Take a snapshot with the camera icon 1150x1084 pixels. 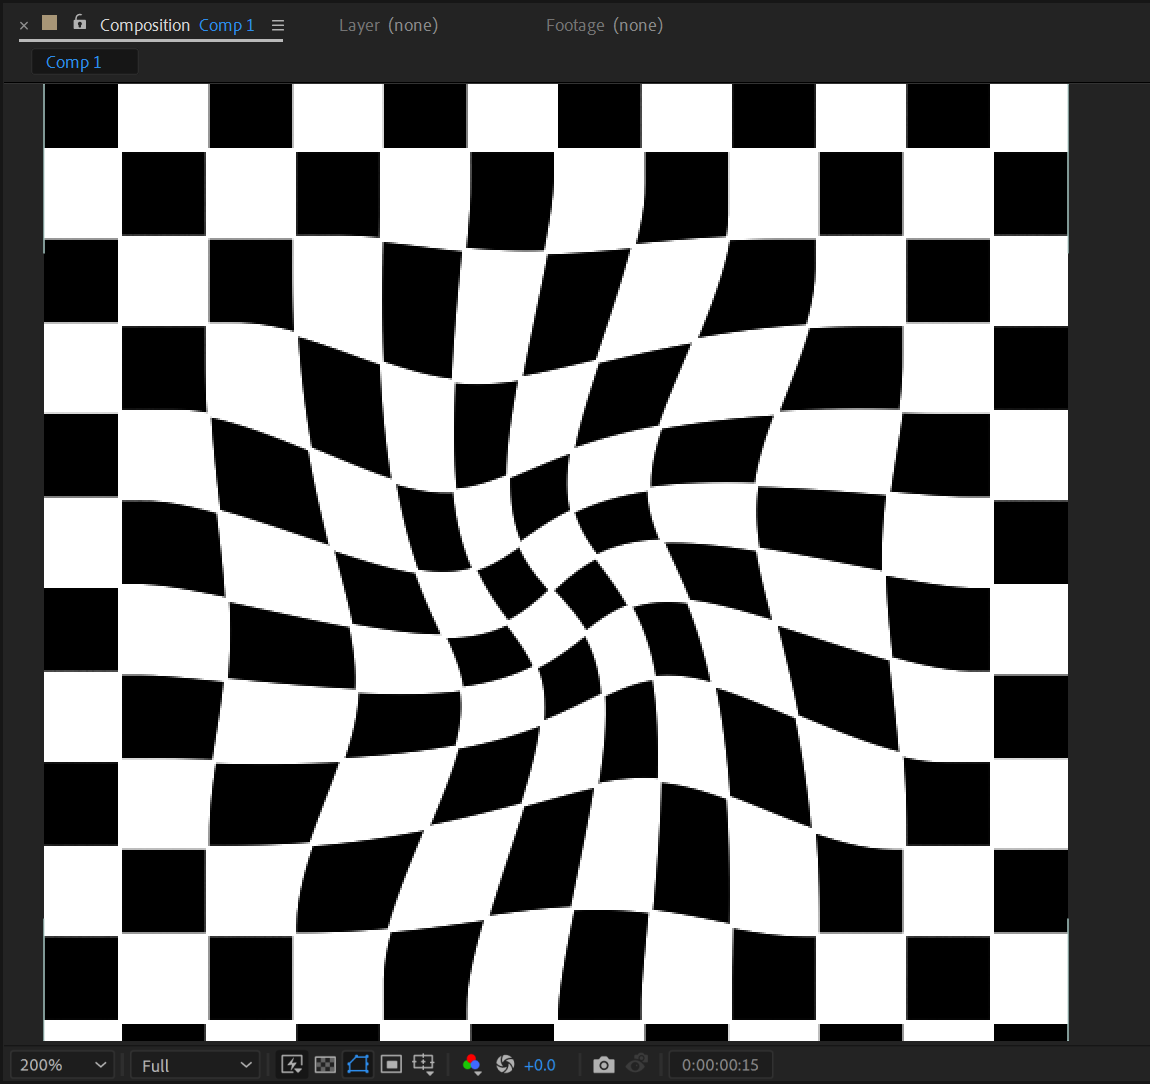coord(604,1064)
